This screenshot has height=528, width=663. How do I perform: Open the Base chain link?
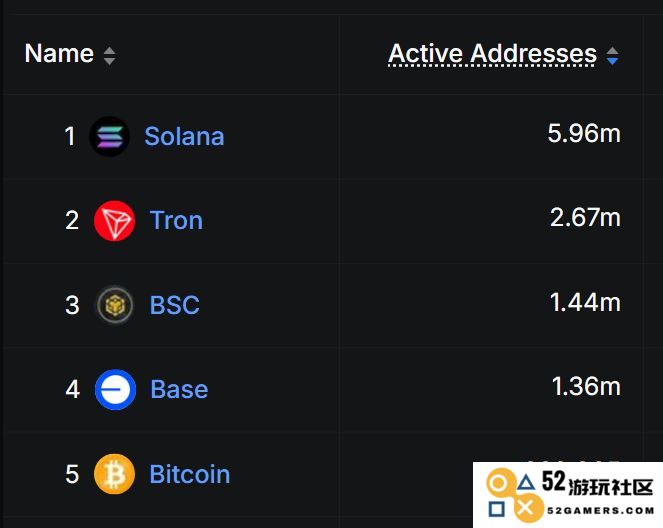click(x=179, y=389)
